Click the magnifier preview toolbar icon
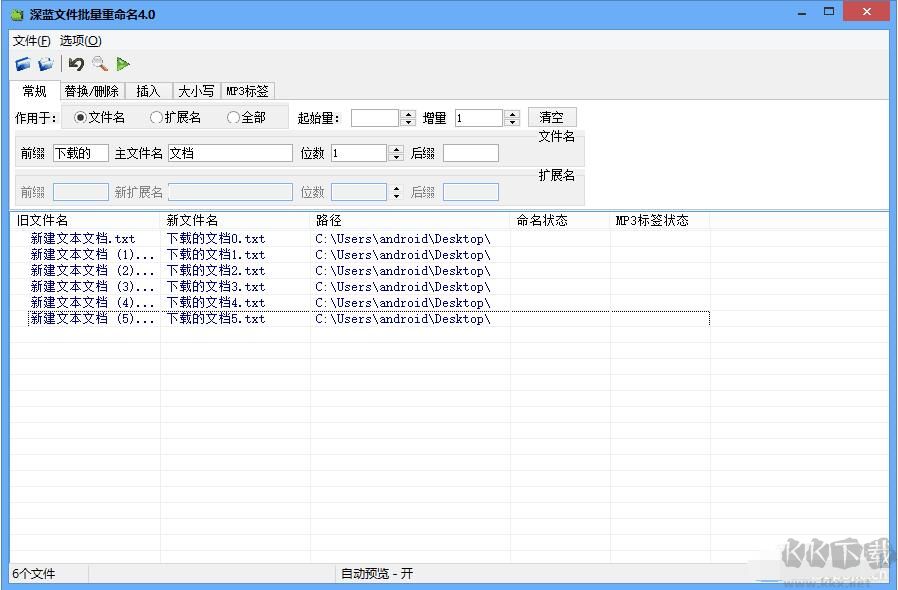The height and width of the screenshot is (590, 898). [x=100, y=64]
